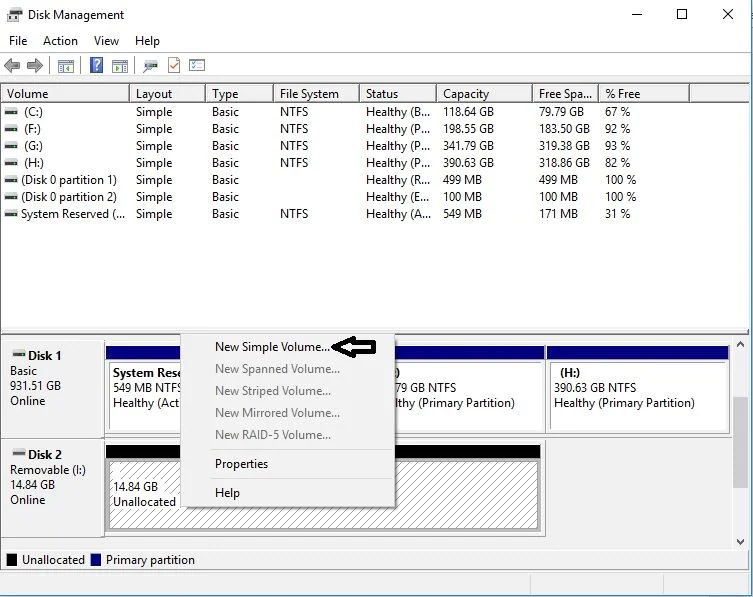Select the (F:) volume name in the list

click(x=33, y=129)
